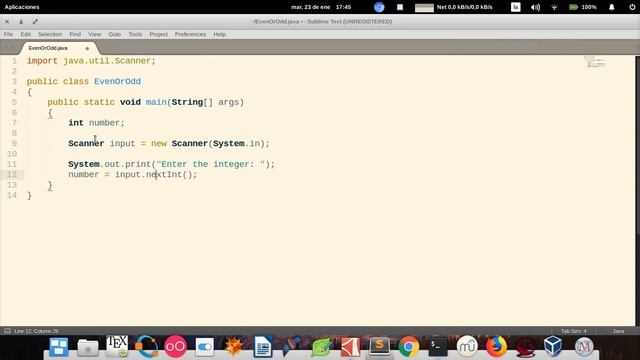The height and width of the screenshot is (360, 640).
Task: Launch VirtualBox from the dock
Action: (x=553, y=347)
